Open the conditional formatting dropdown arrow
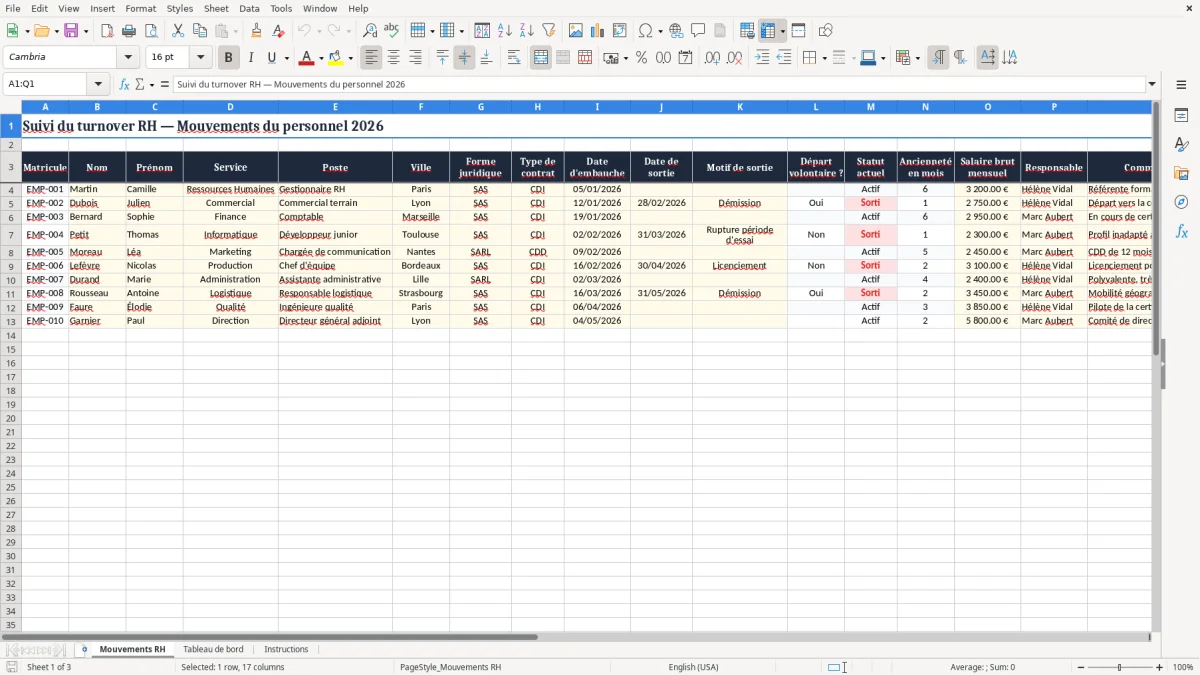The height and width of the screenshot is (675, 1200). 917,58
